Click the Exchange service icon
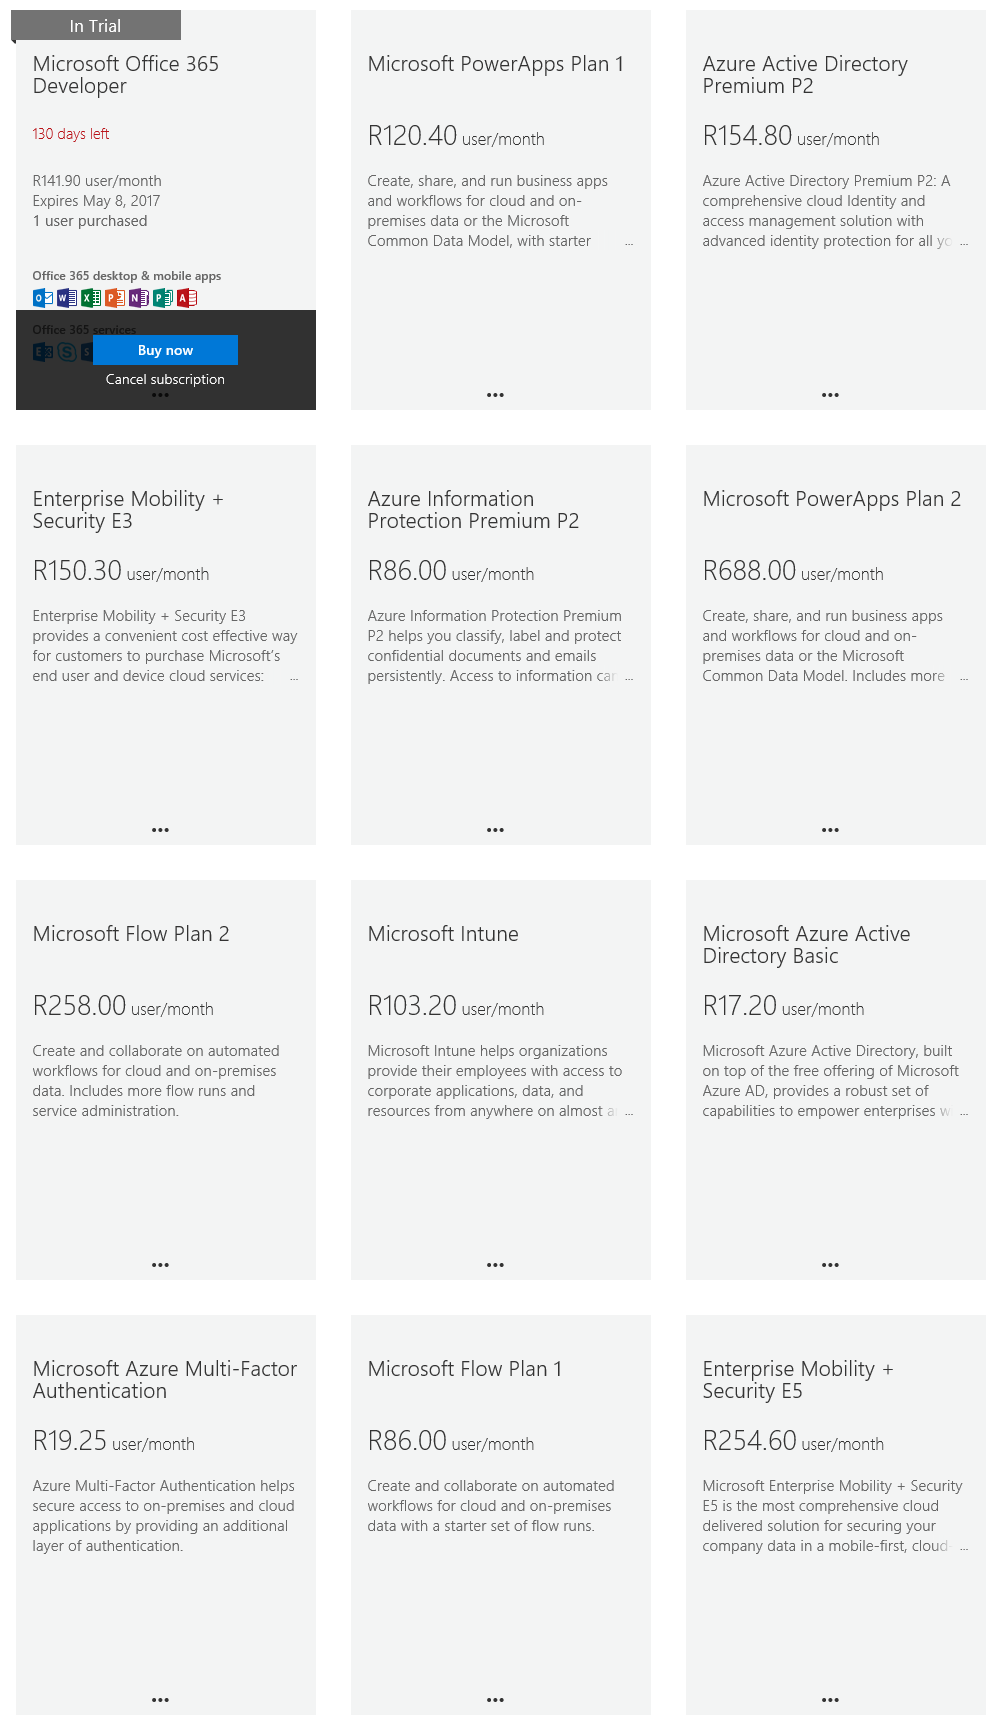The width and height of the screenshot is (1003, 1733). coord(41,350)
